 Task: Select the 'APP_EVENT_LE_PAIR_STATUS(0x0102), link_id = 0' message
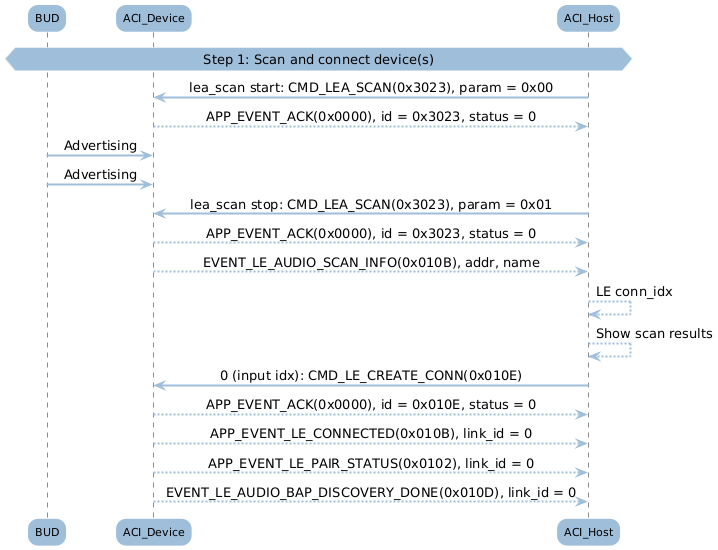click(371, 463)
